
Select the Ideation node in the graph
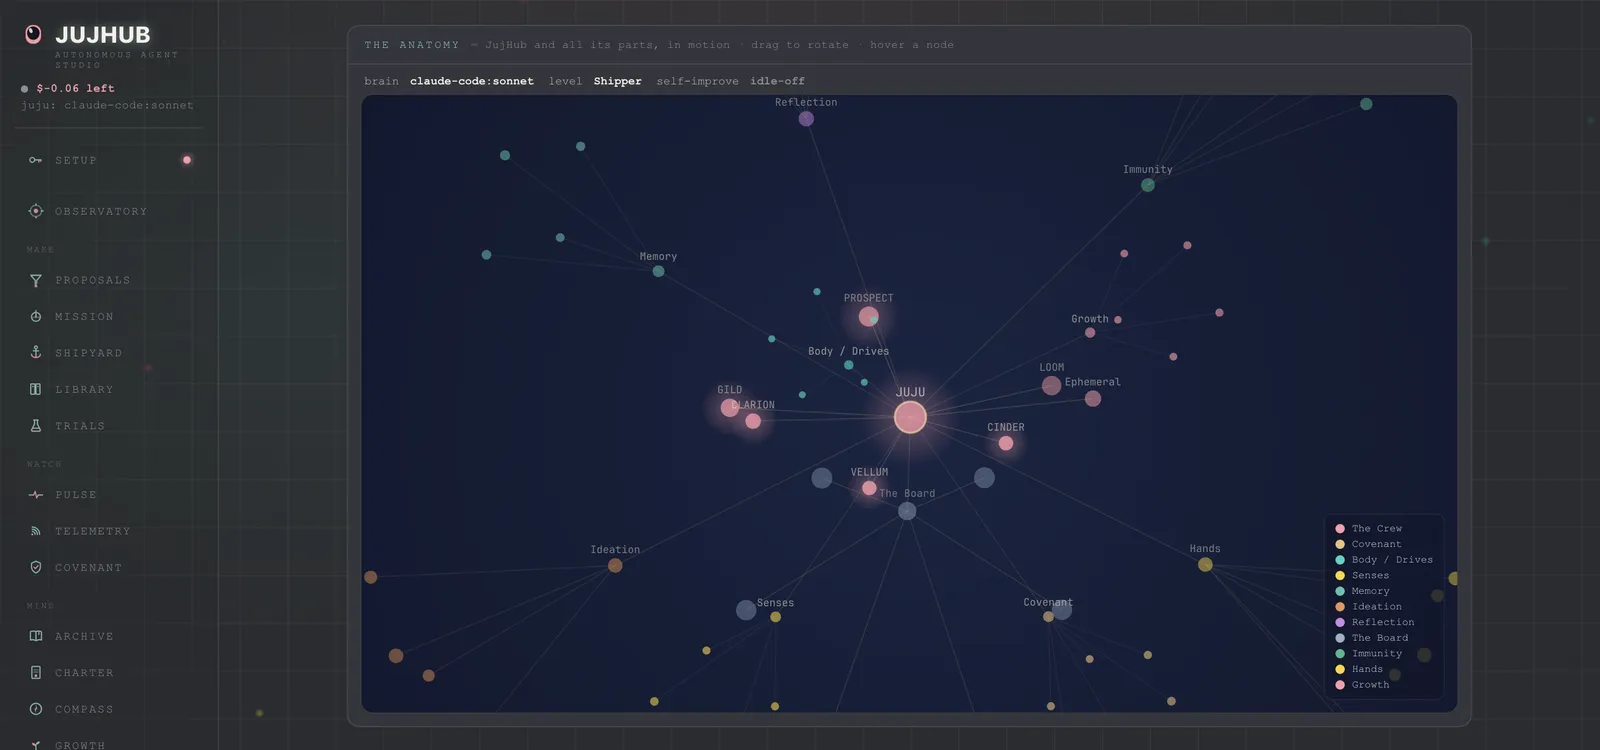[x=615, y=566]
